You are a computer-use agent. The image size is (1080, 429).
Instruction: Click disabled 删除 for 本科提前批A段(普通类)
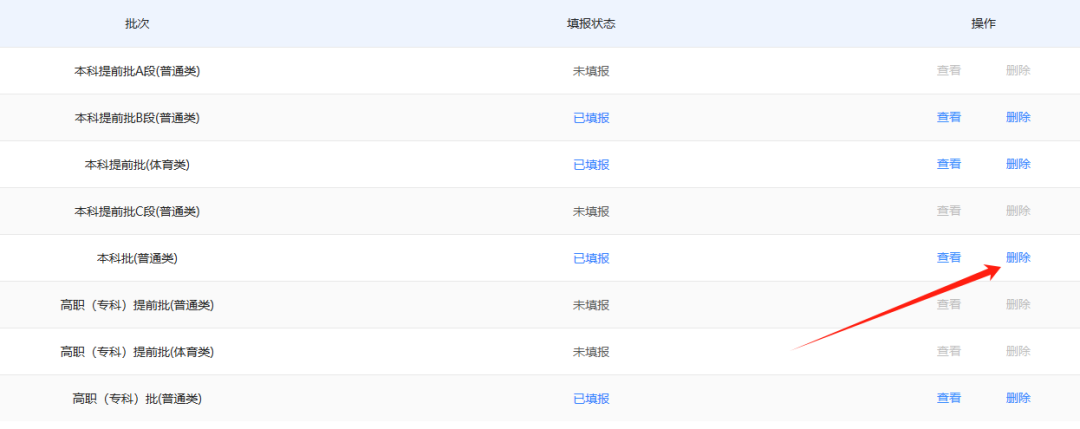pyautogui.click(x=1018, y=70)
